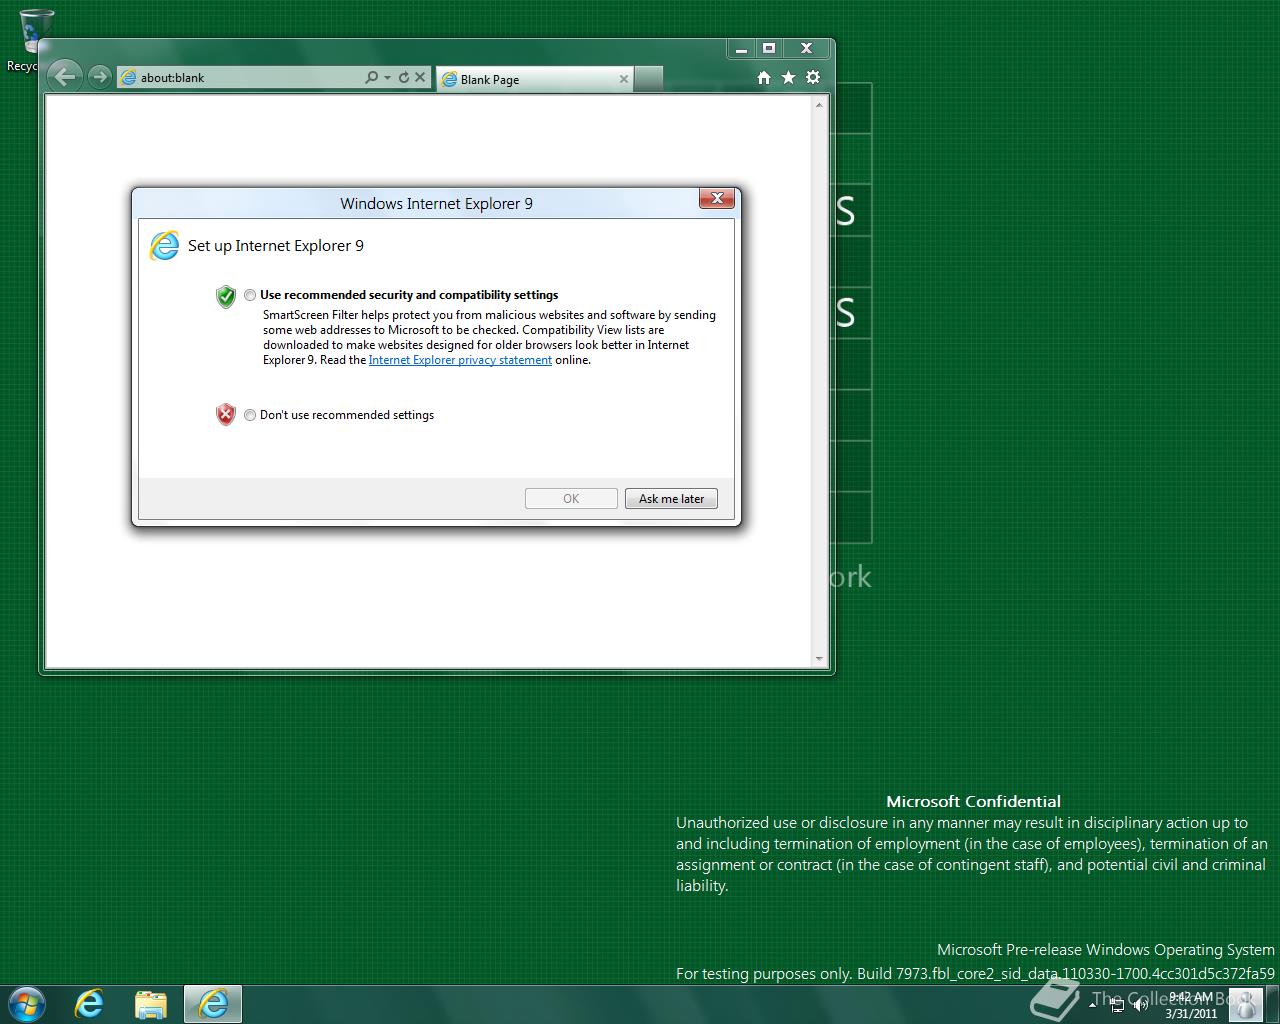Click the search magnifier in address bar
The height and width of the screenshot is (1024, 1280).
pyautogui.click(x=371, y=77)
